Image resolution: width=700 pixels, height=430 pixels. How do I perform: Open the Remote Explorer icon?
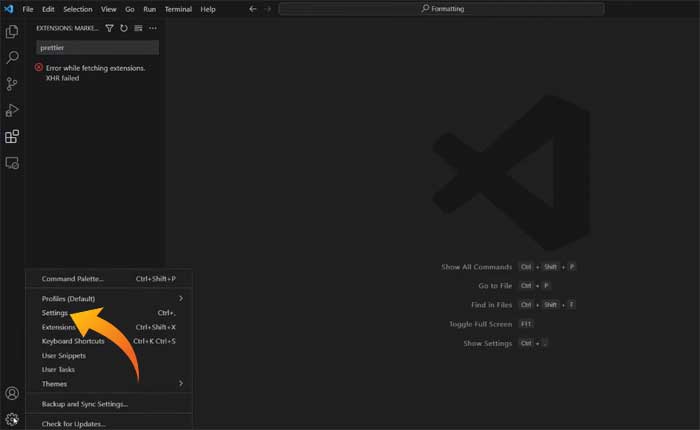12,162
